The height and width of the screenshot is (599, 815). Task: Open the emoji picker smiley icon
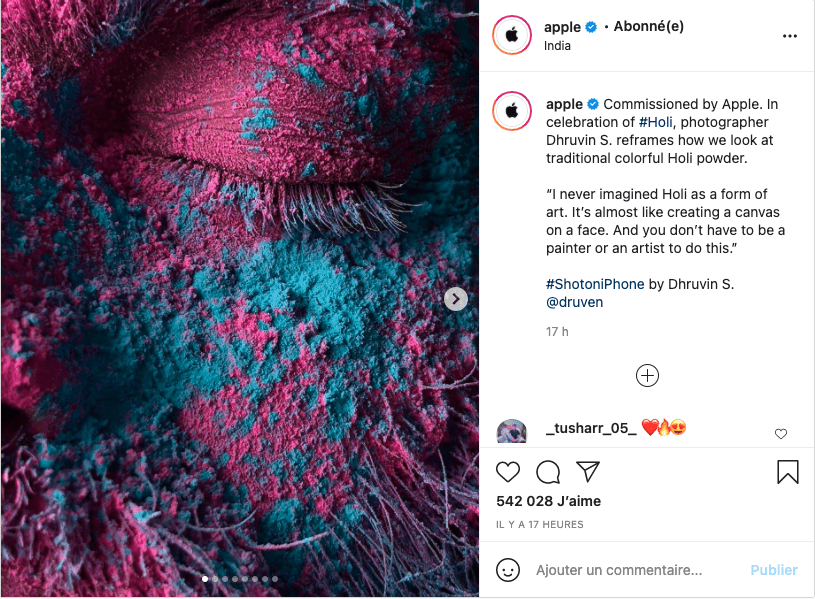(508, 570)
